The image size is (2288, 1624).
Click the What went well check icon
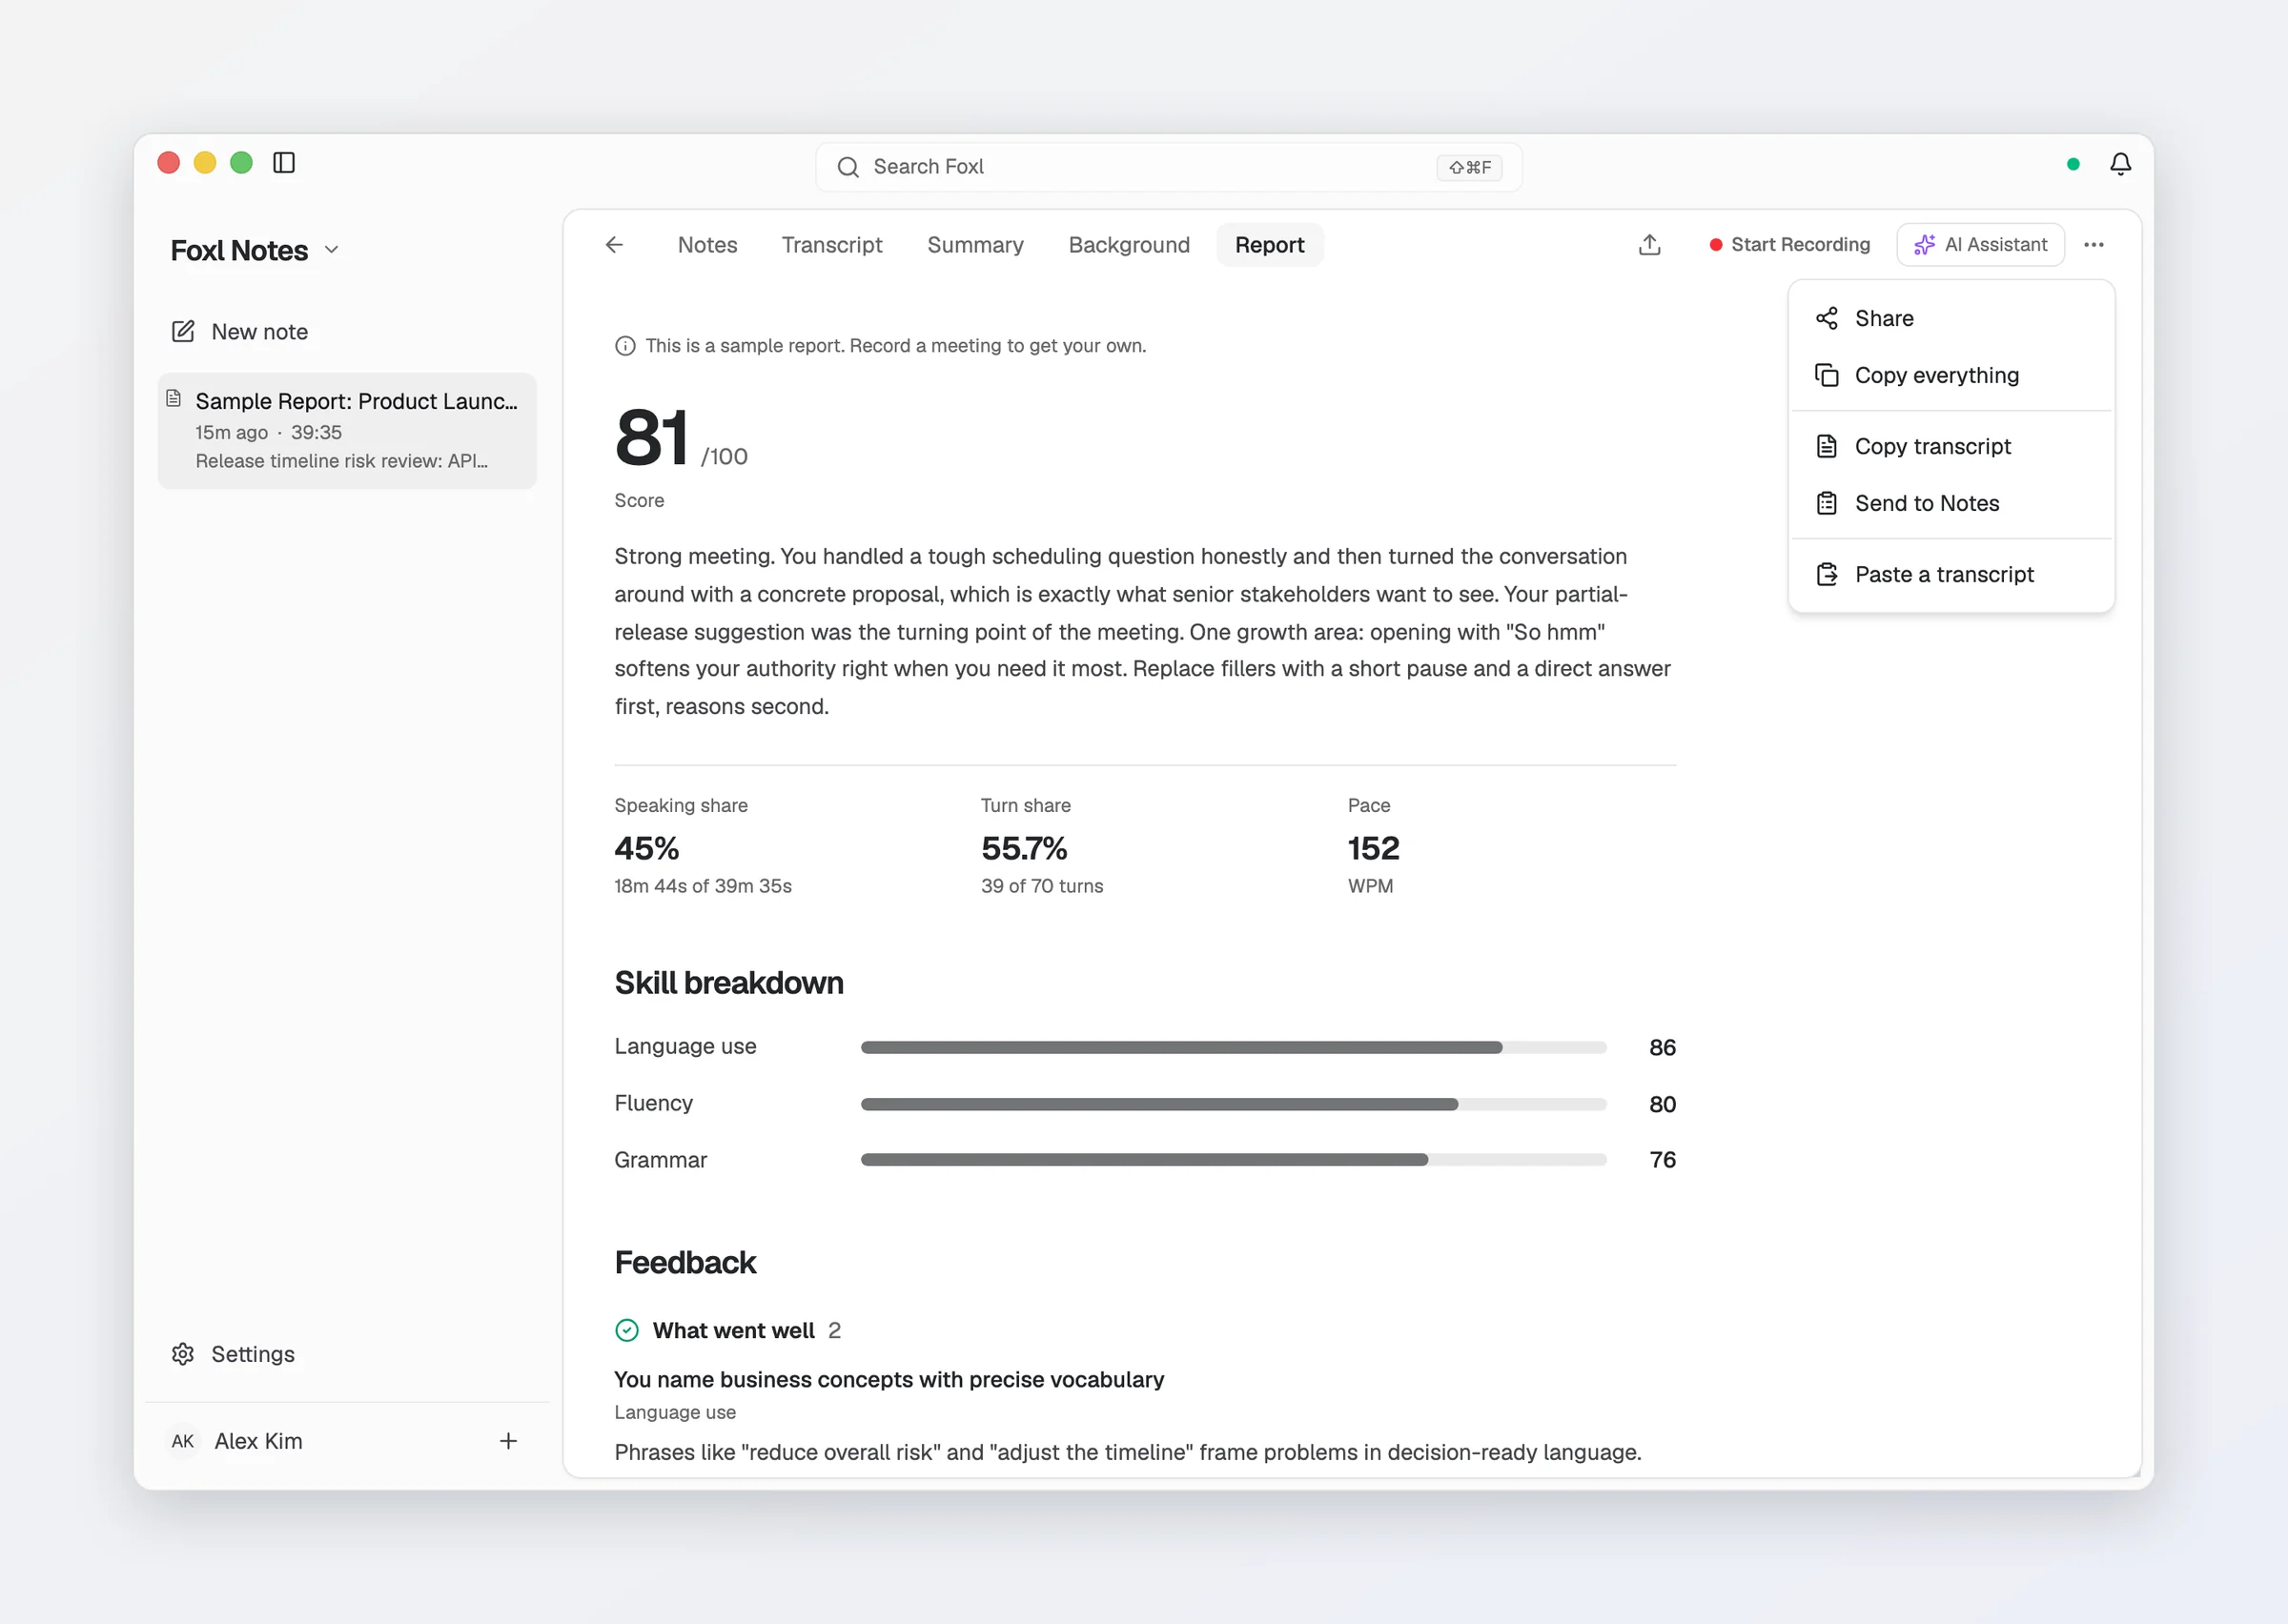627,1330
